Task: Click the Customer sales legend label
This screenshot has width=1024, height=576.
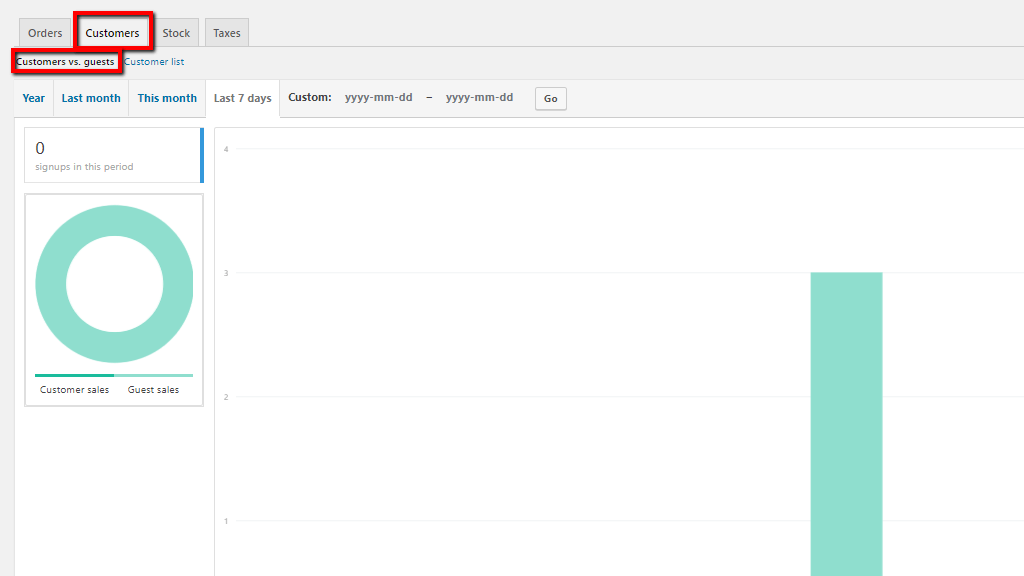Action: 74,390
